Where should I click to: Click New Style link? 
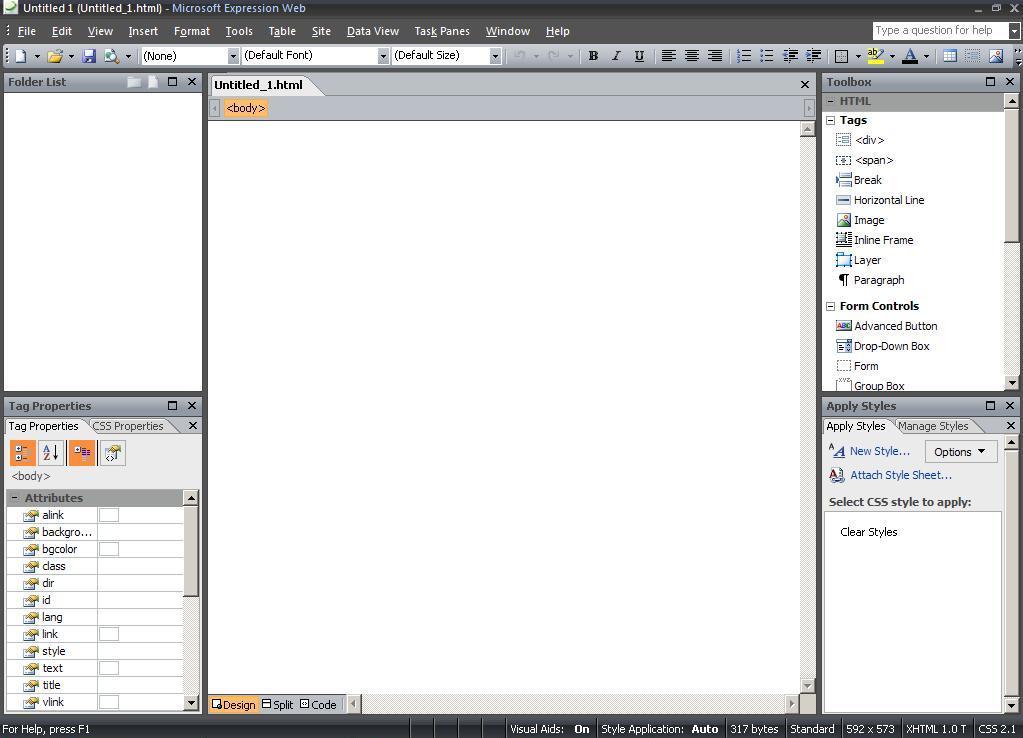879,451
